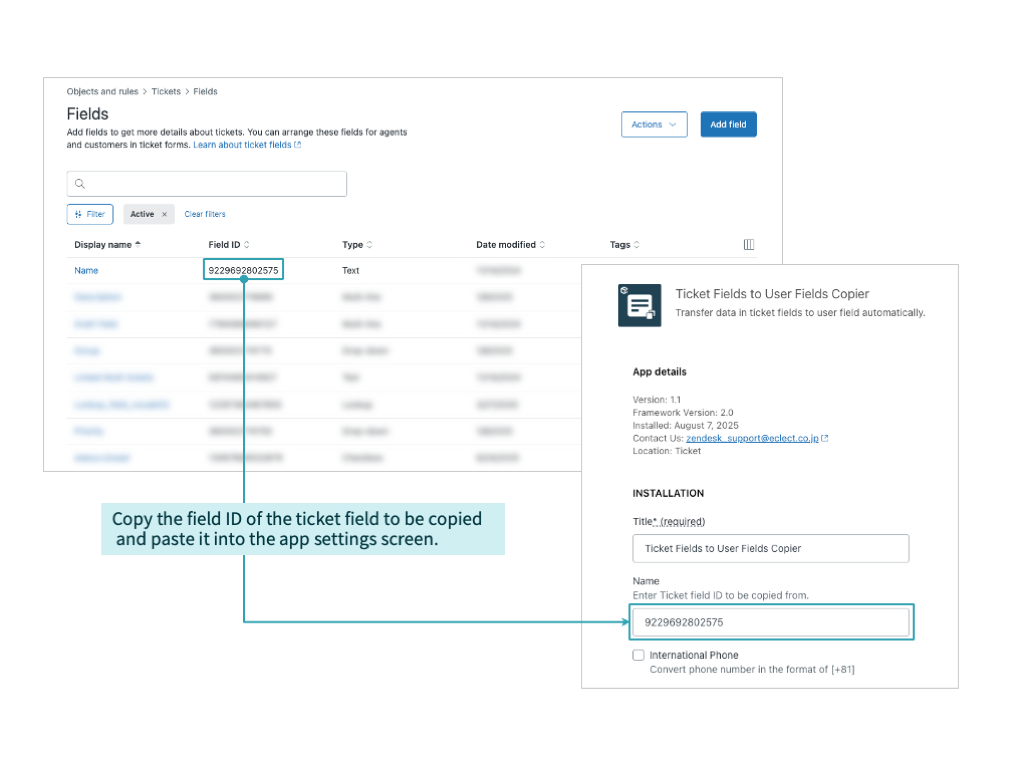The image size is (1024, 768).
Task: Navigate to Tickets in the breadcrumb
Action: [x=165, y=91]
